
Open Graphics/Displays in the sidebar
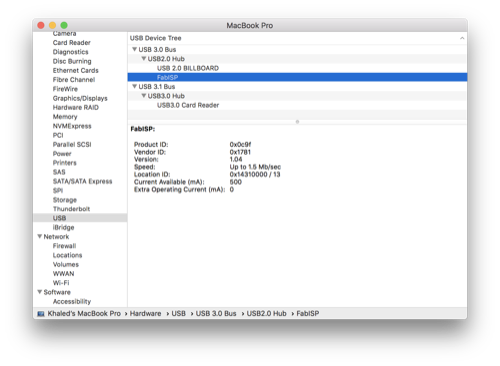tap(80, 98)
